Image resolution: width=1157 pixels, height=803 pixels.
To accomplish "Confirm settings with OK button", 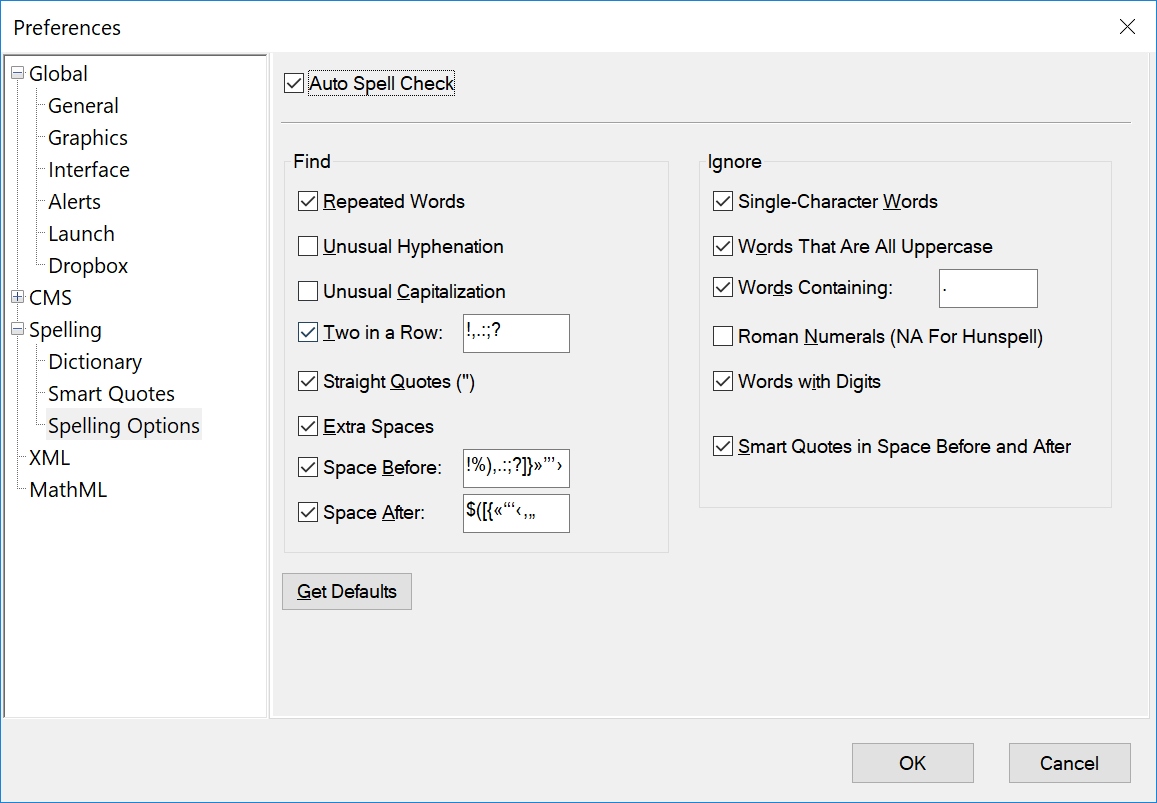I will coord(911,762).
